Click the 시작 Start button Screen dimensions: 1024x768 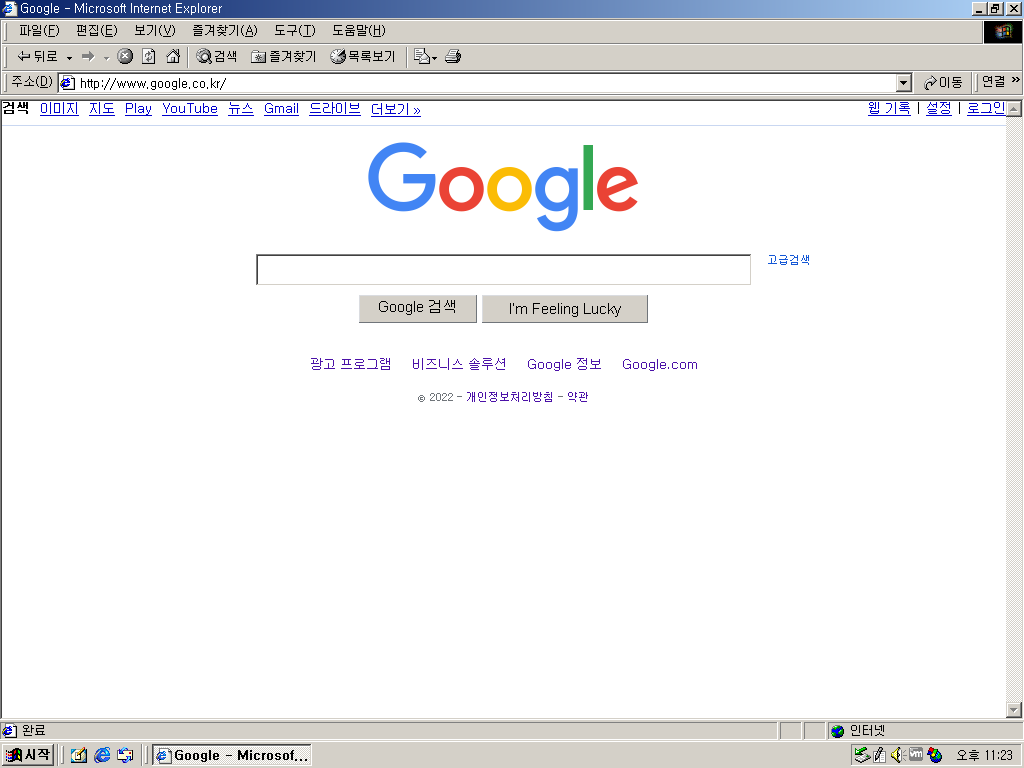(x=28, y=755)
